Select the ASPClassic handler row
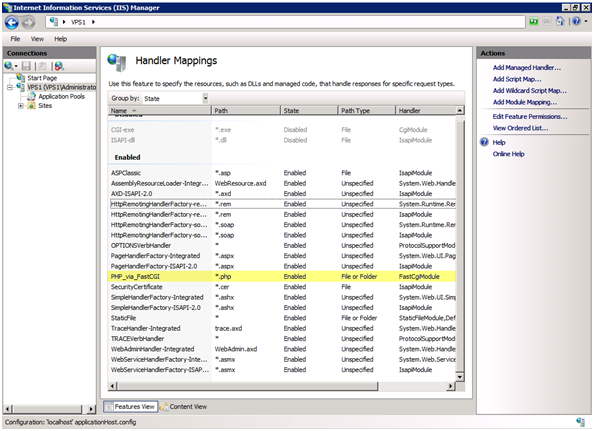Viewport: 594px width, 431px height. click(x=283, y=173)
